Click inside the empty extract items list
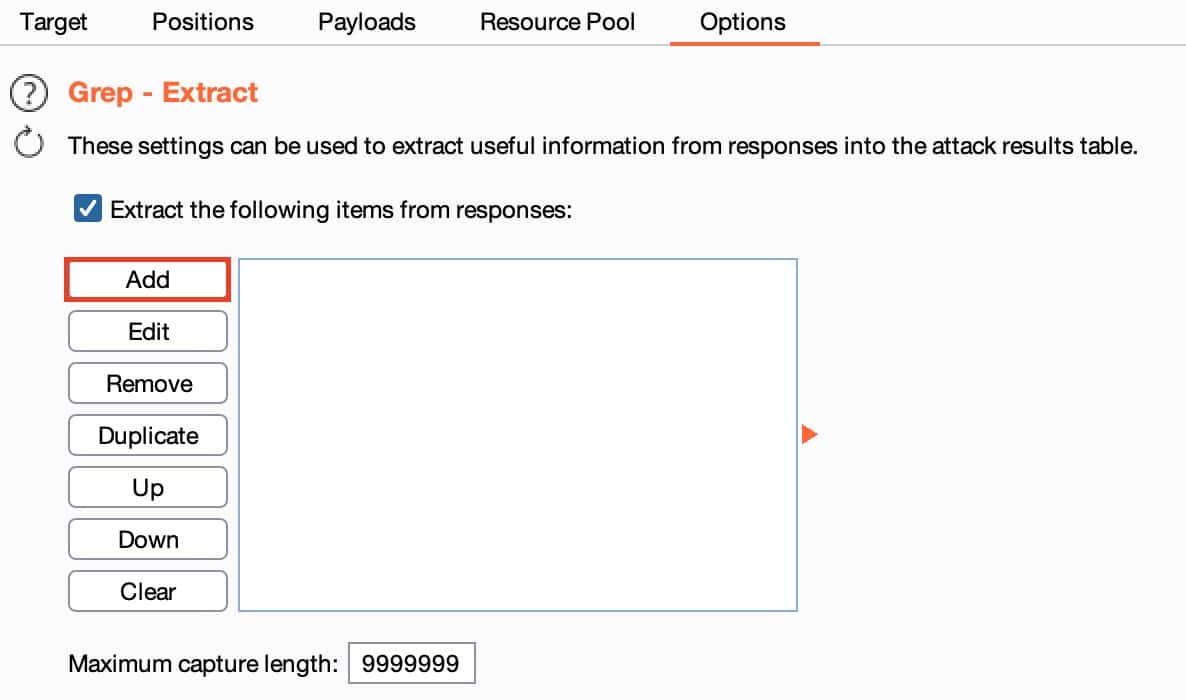Screen dimensions: 1186x700 517,434
